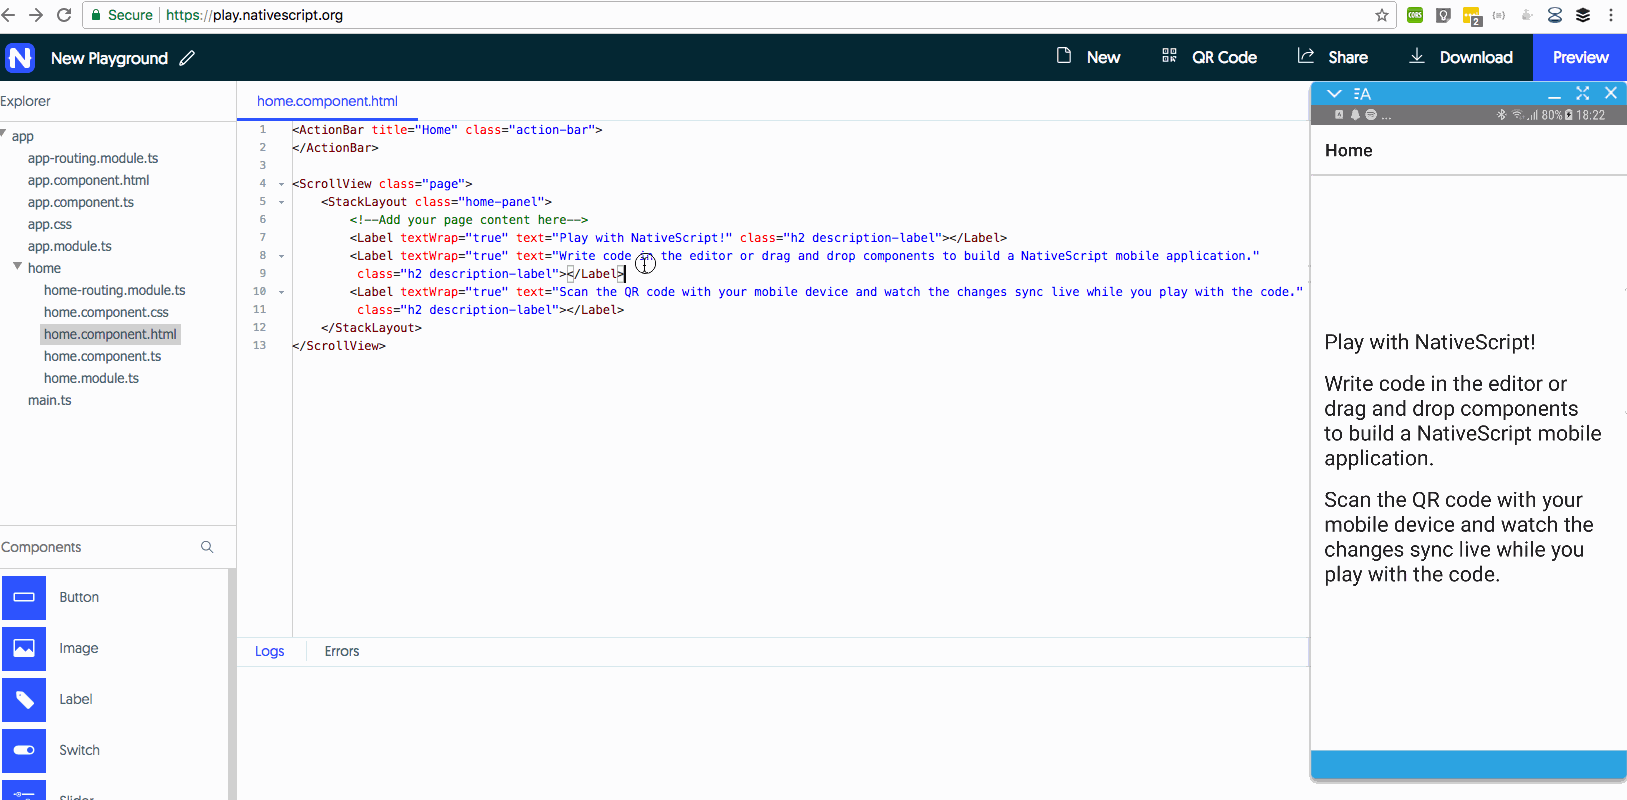Open the Logs tab
Viewport: 1627px width, 800px height.
269,651
